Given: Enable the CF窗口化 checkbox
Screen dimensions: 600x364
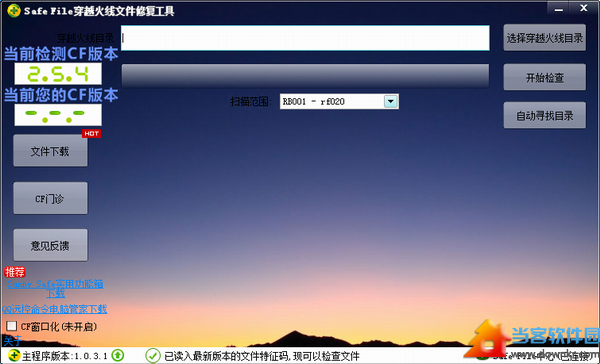Looking at the screenshot, I should tap(11, 326).
